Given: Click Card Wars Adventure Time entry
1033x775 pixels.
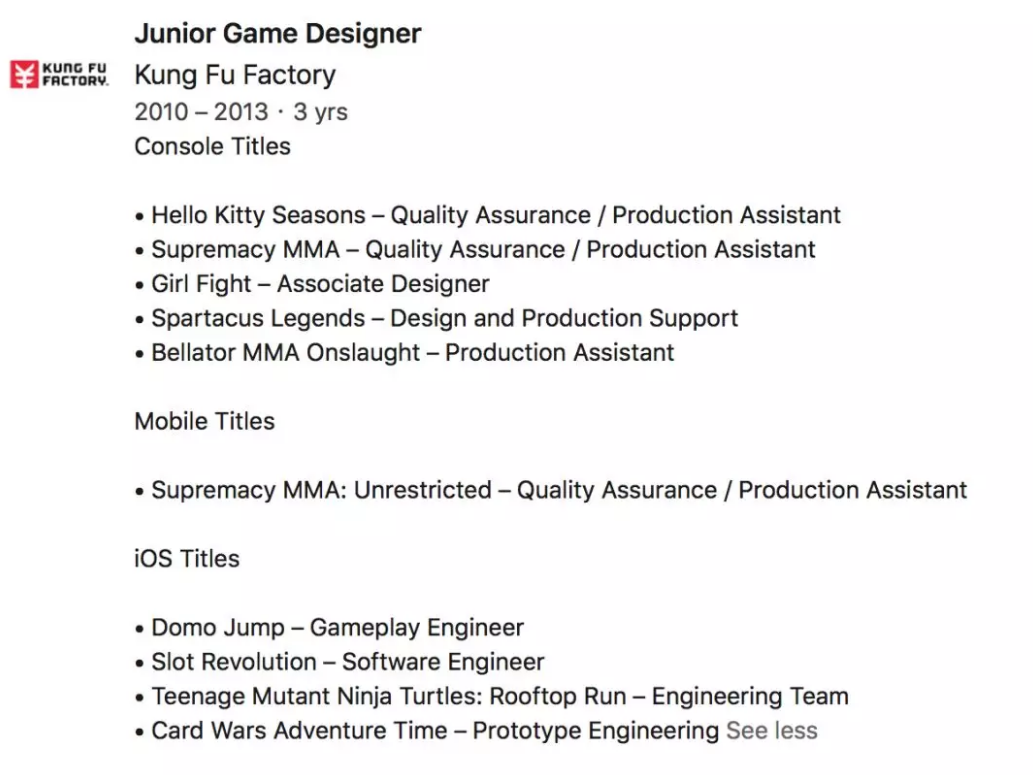Looking at the screenshot, I should pos(427,730).
